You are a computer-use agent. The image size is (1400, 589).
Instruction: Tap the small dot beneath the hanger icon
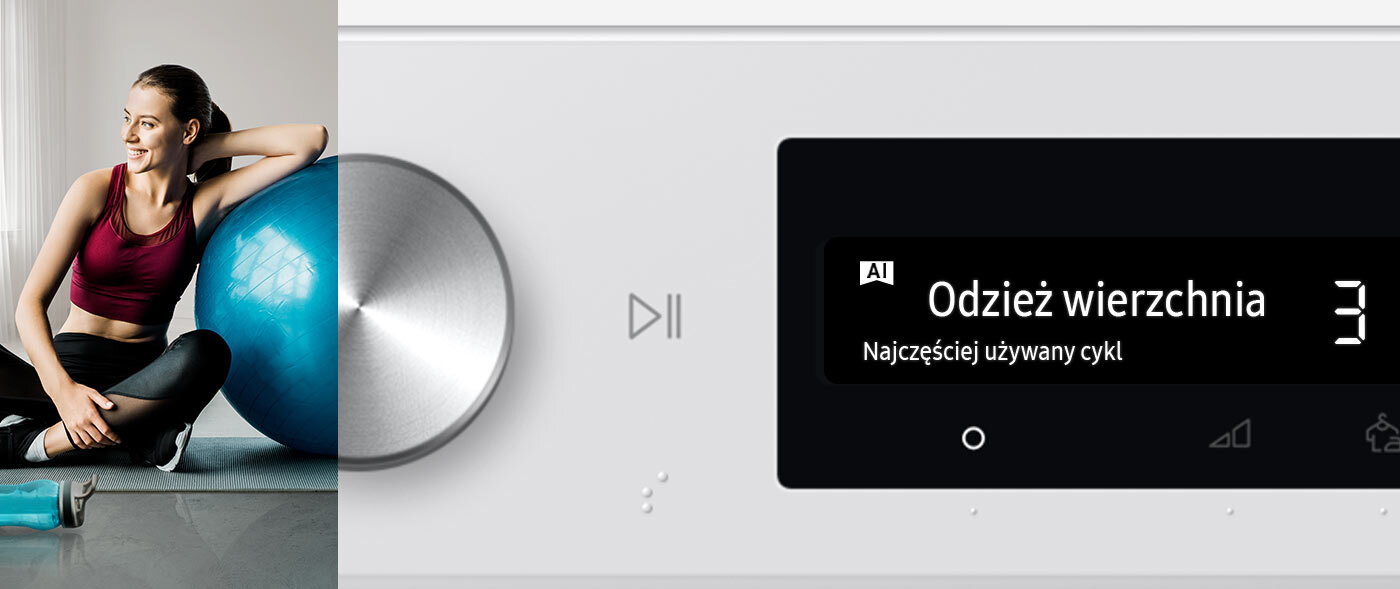coord(1383,511)
